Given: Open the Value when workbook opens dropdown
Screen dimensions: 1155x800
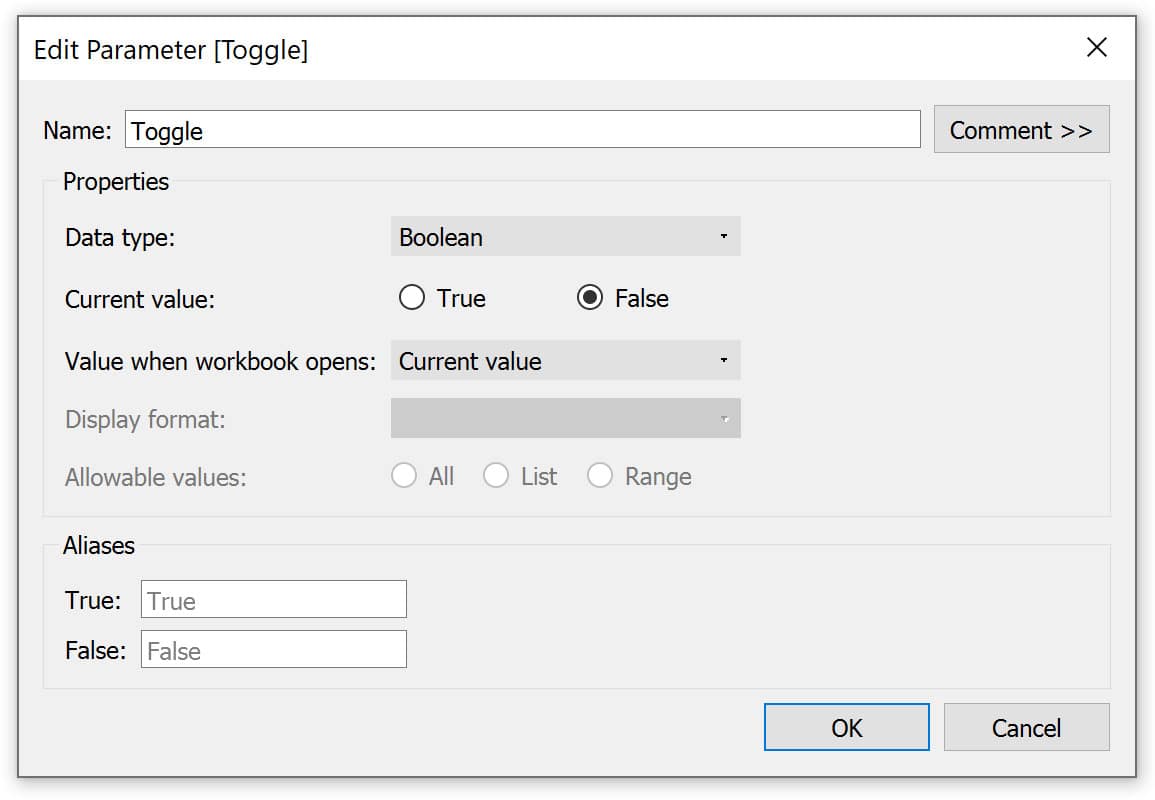Looking at the screenshot, I should click(565, 360).
